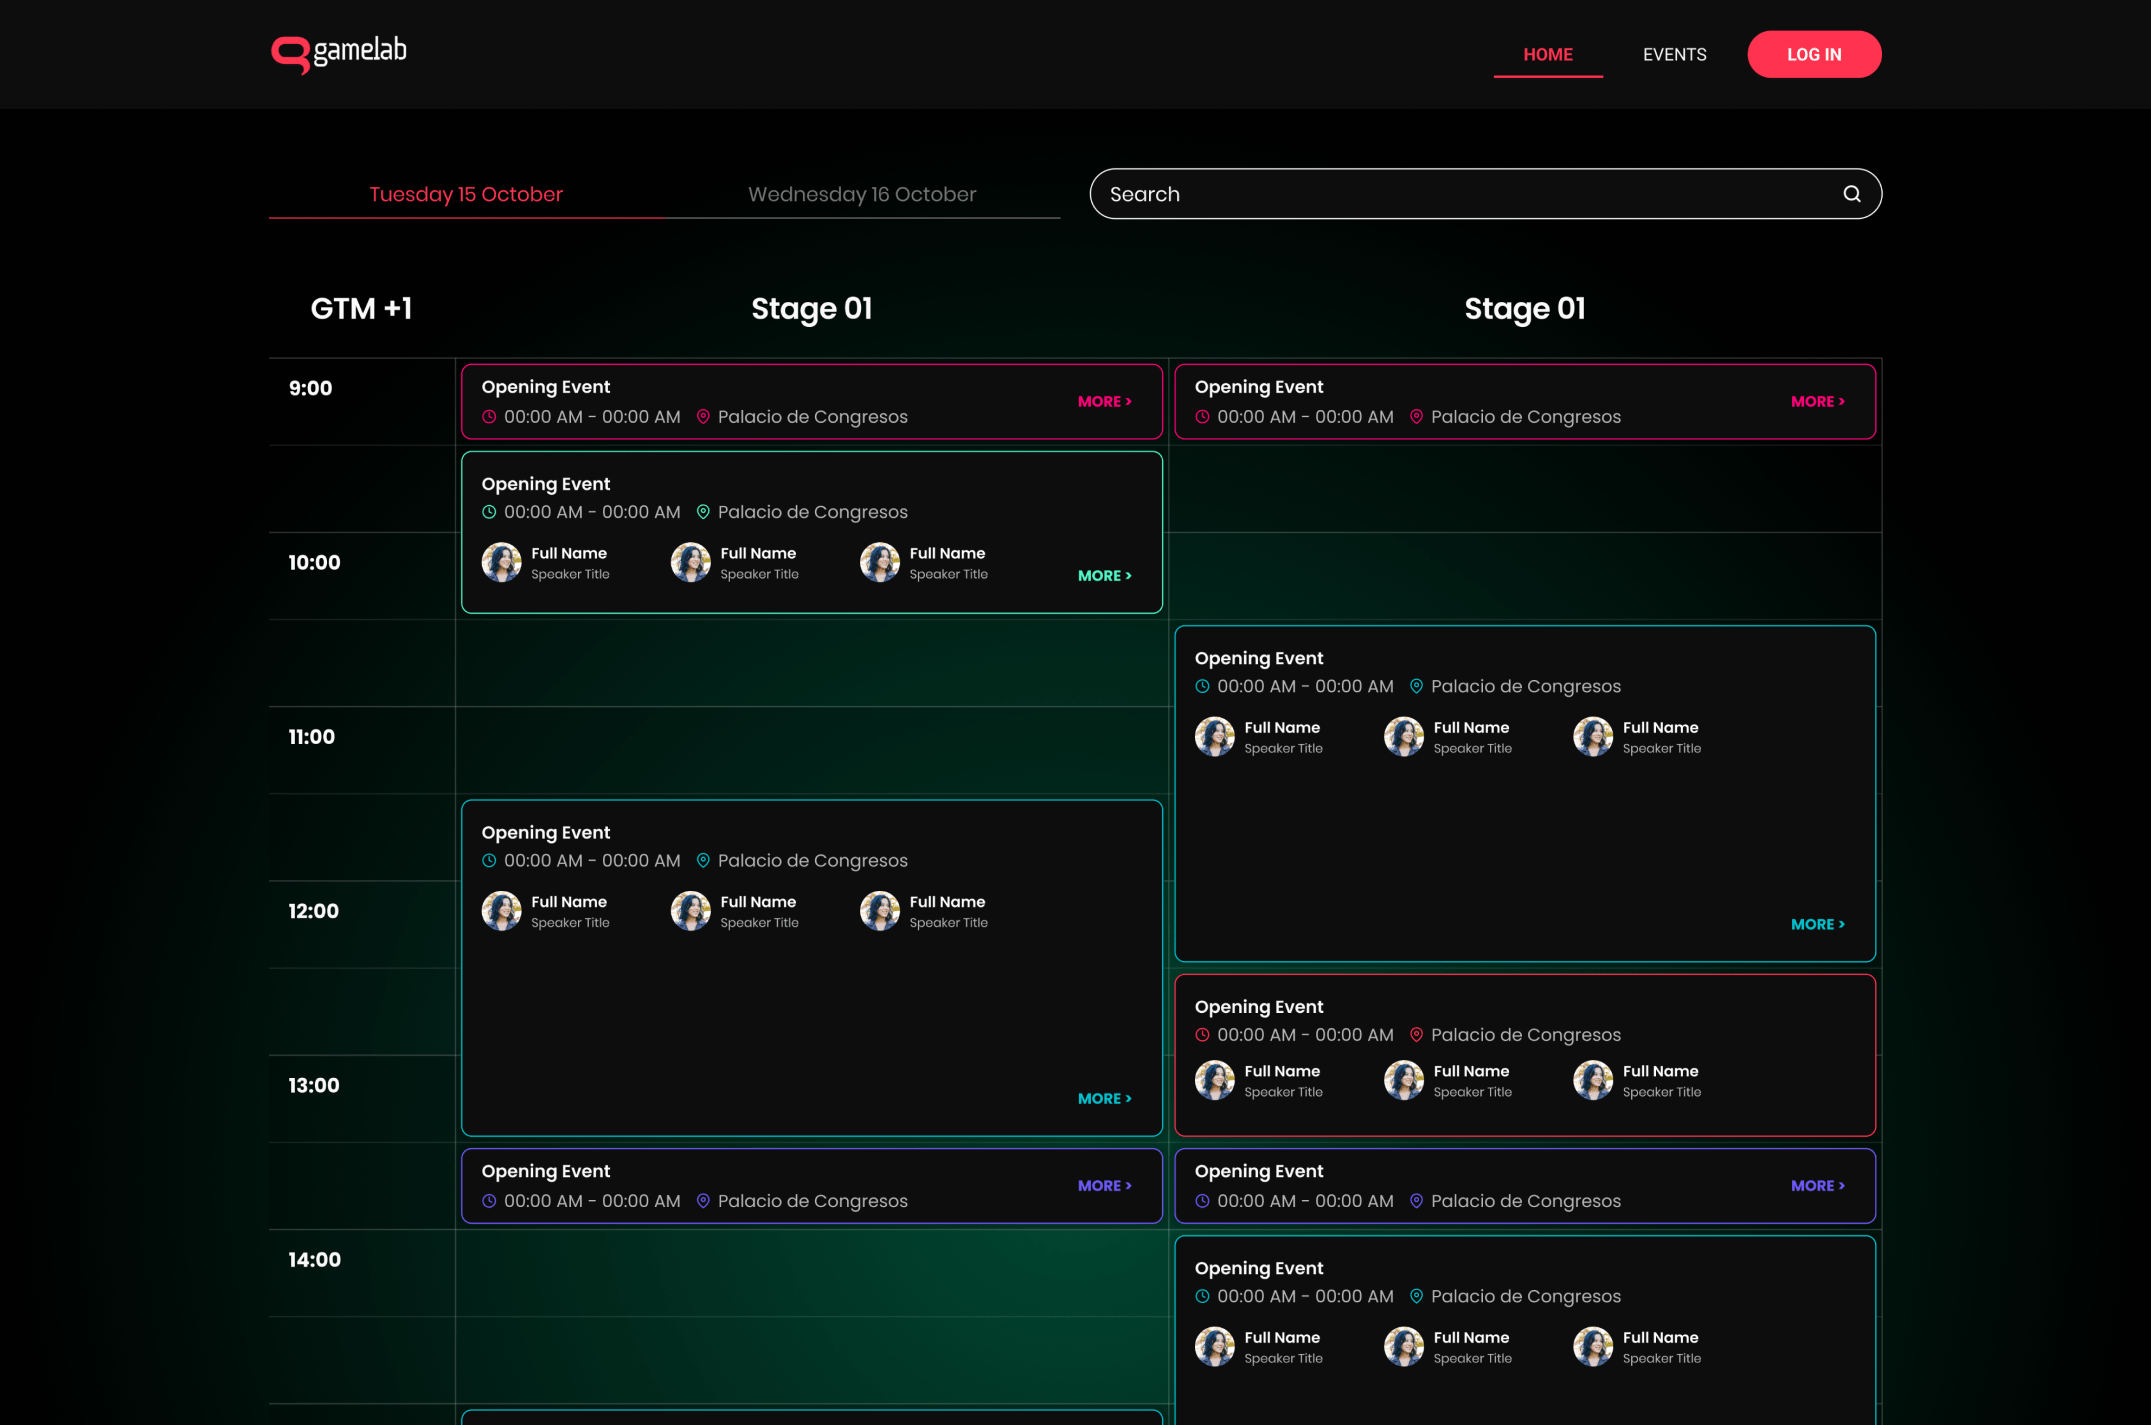Image resolution: width=2151 pixels, height=1425 pixels.
Task: Expand MORE on green 10:00 event card
Action: point(1104,576)
